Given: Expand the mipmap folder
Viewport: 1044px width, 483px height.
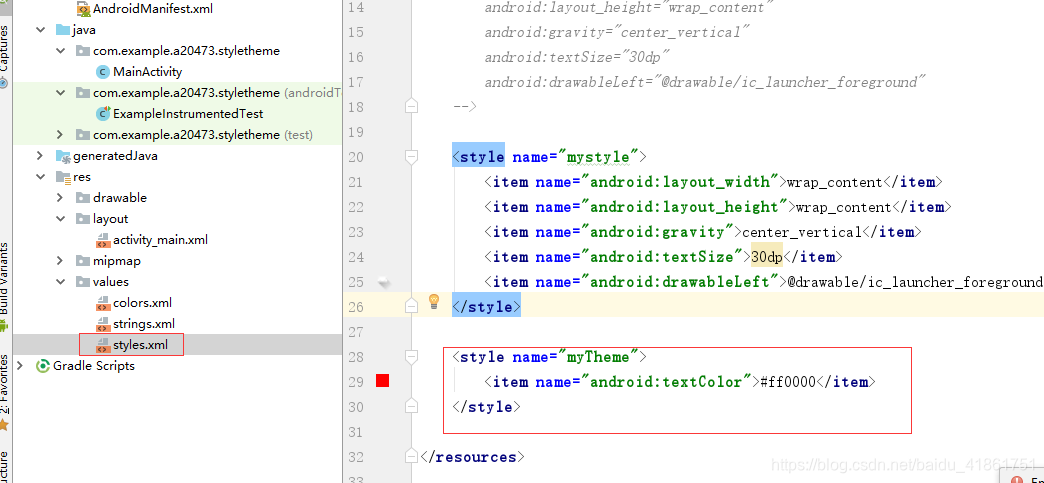Looking at the screenshot, I should pyautogui.click(x=61, y=260).
